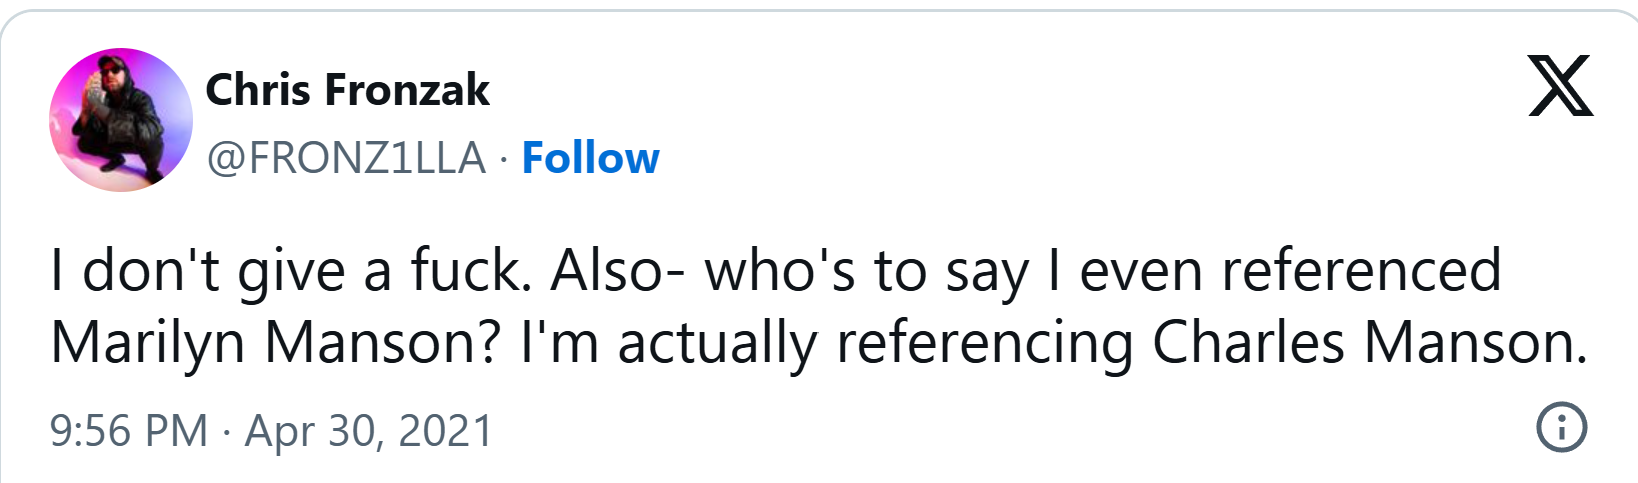Show Twitter embed privacy info
The width and height of the screenshot is (1638, 483).
[x=1560, y=427]
